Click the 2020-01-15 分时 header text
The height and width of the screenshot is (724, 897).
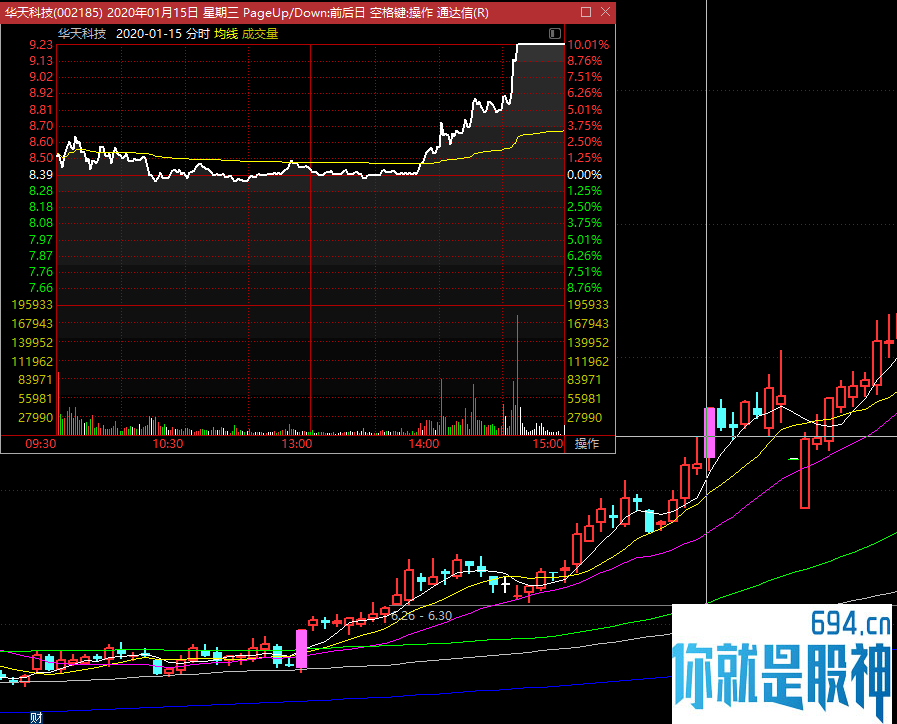tap(163, 34)
